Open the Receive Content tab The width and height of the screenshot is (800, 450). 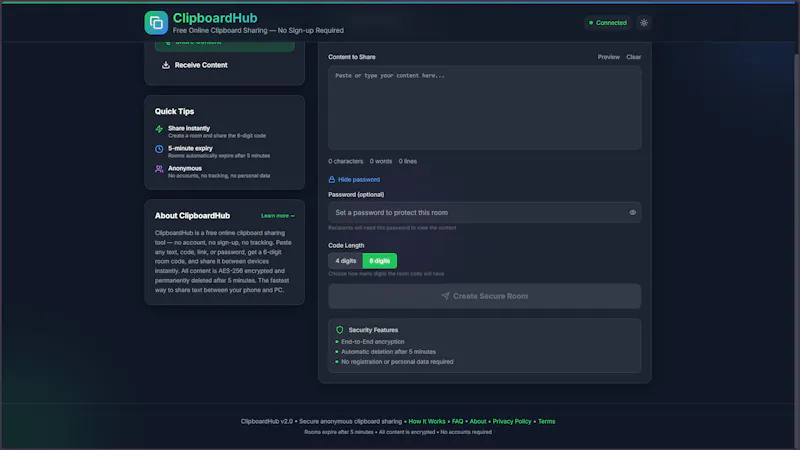tap(224, 65)
